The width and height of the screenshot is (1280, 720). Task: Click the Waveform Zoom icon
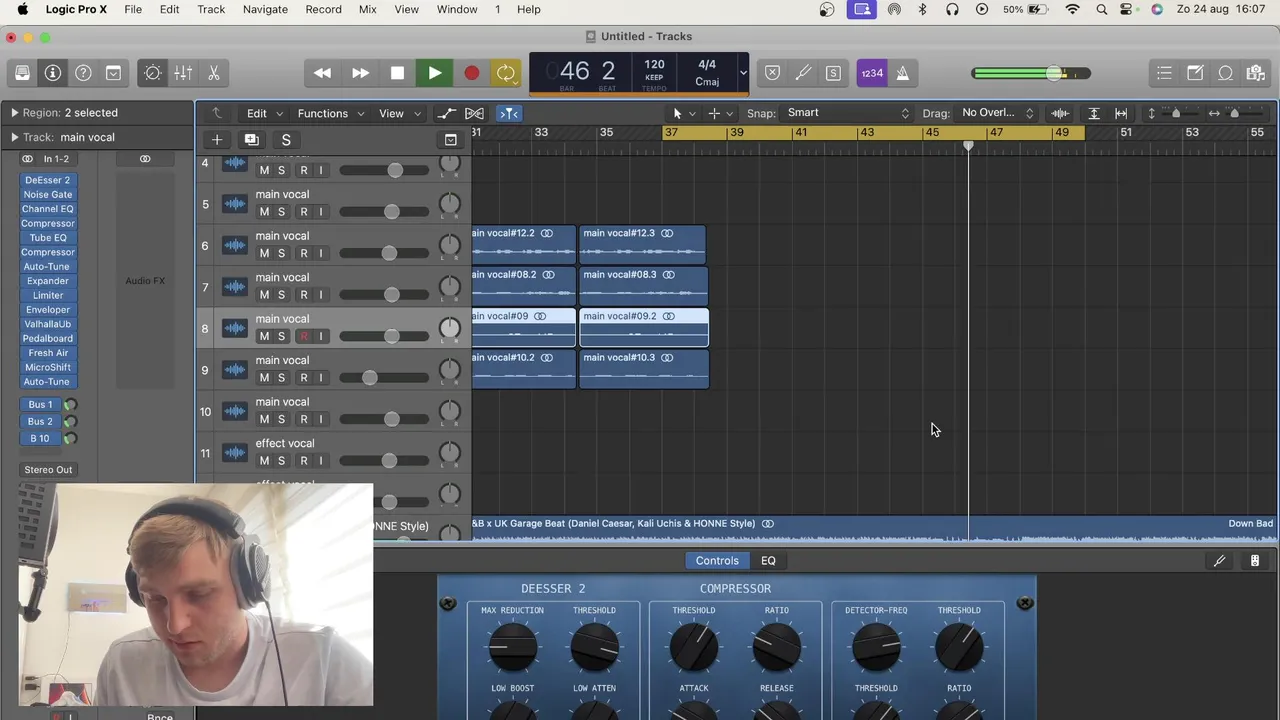coord(1060,113)
